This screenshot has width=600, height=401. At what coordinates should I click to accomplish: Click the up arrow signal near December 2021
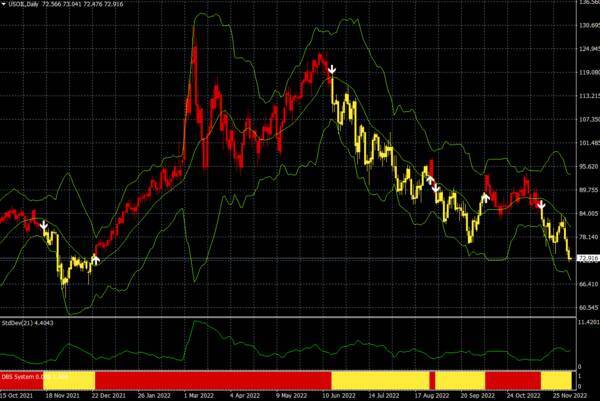[95, 258]
